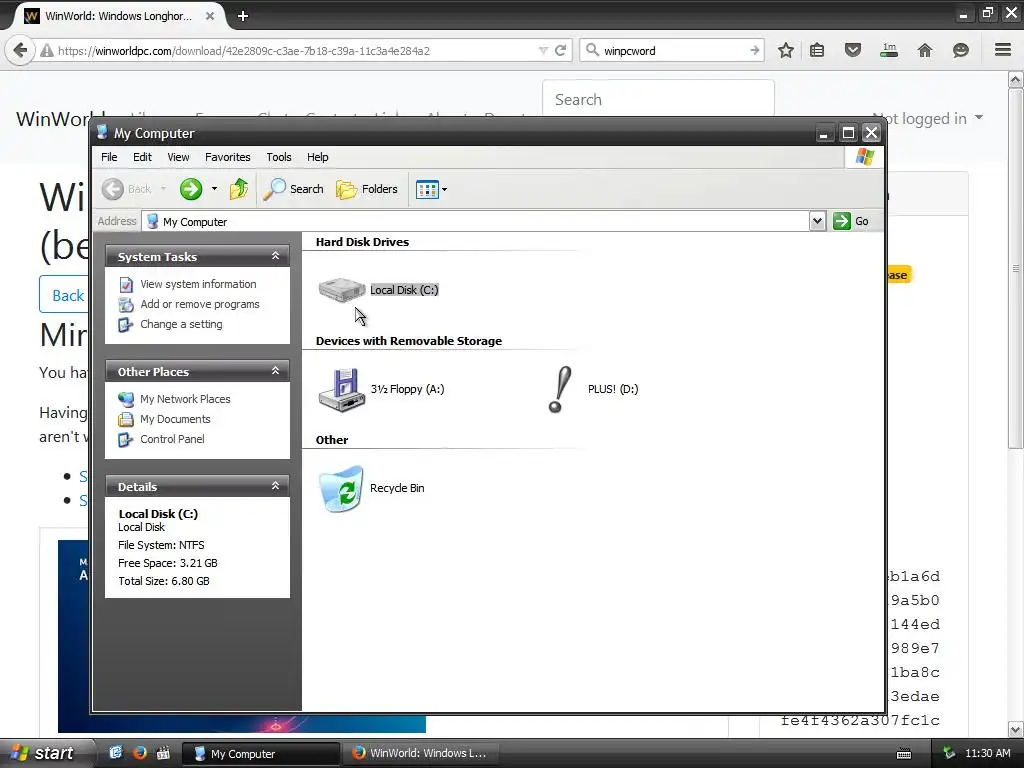Launch Firefox from Quick Launch

point(139,753)
